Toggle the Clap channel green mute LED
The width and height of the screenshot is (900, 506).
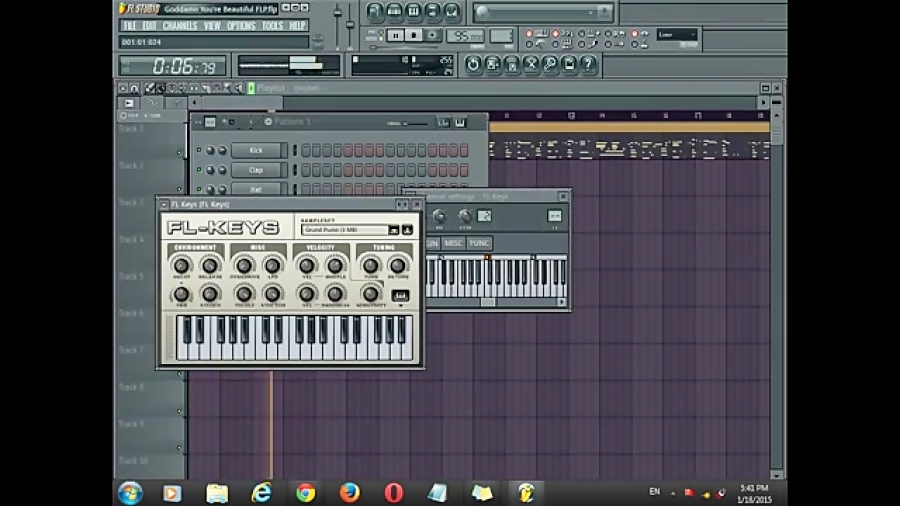pyautogui.click(x=199, y=170)
